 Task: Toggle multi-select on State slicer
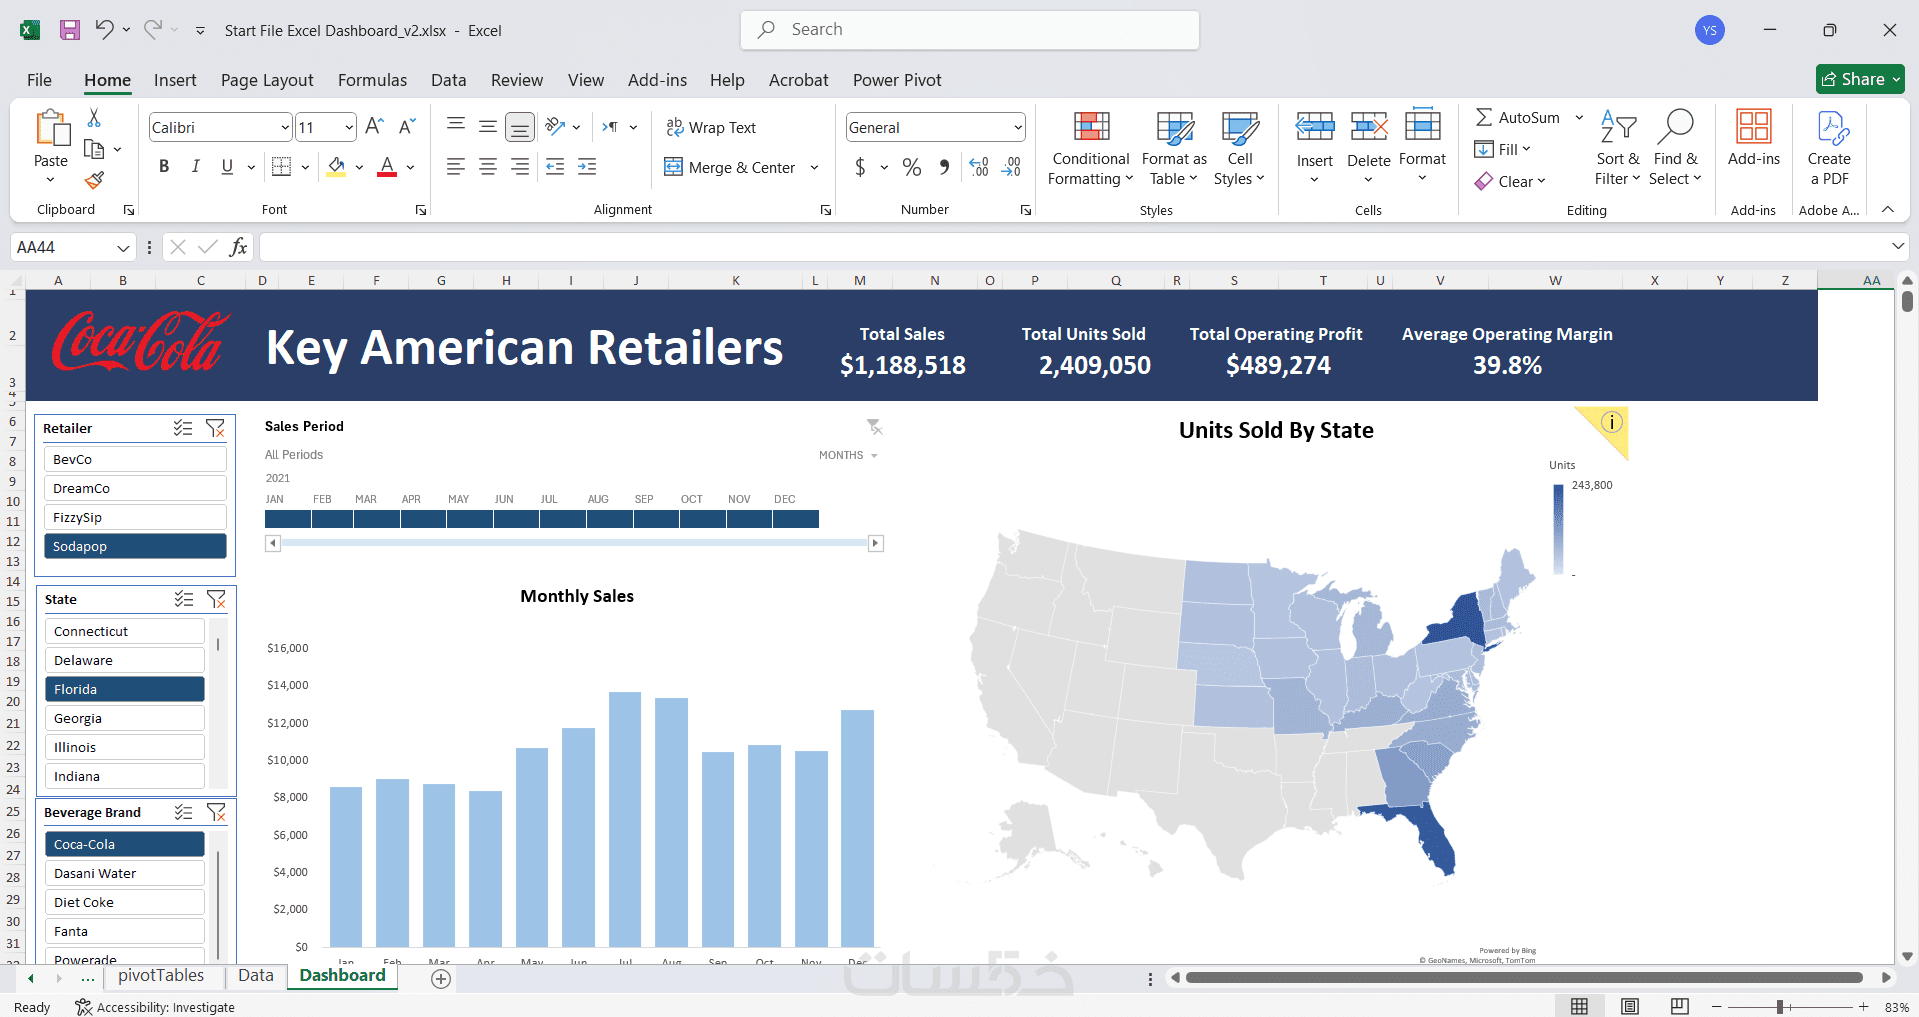click(184, 599)
